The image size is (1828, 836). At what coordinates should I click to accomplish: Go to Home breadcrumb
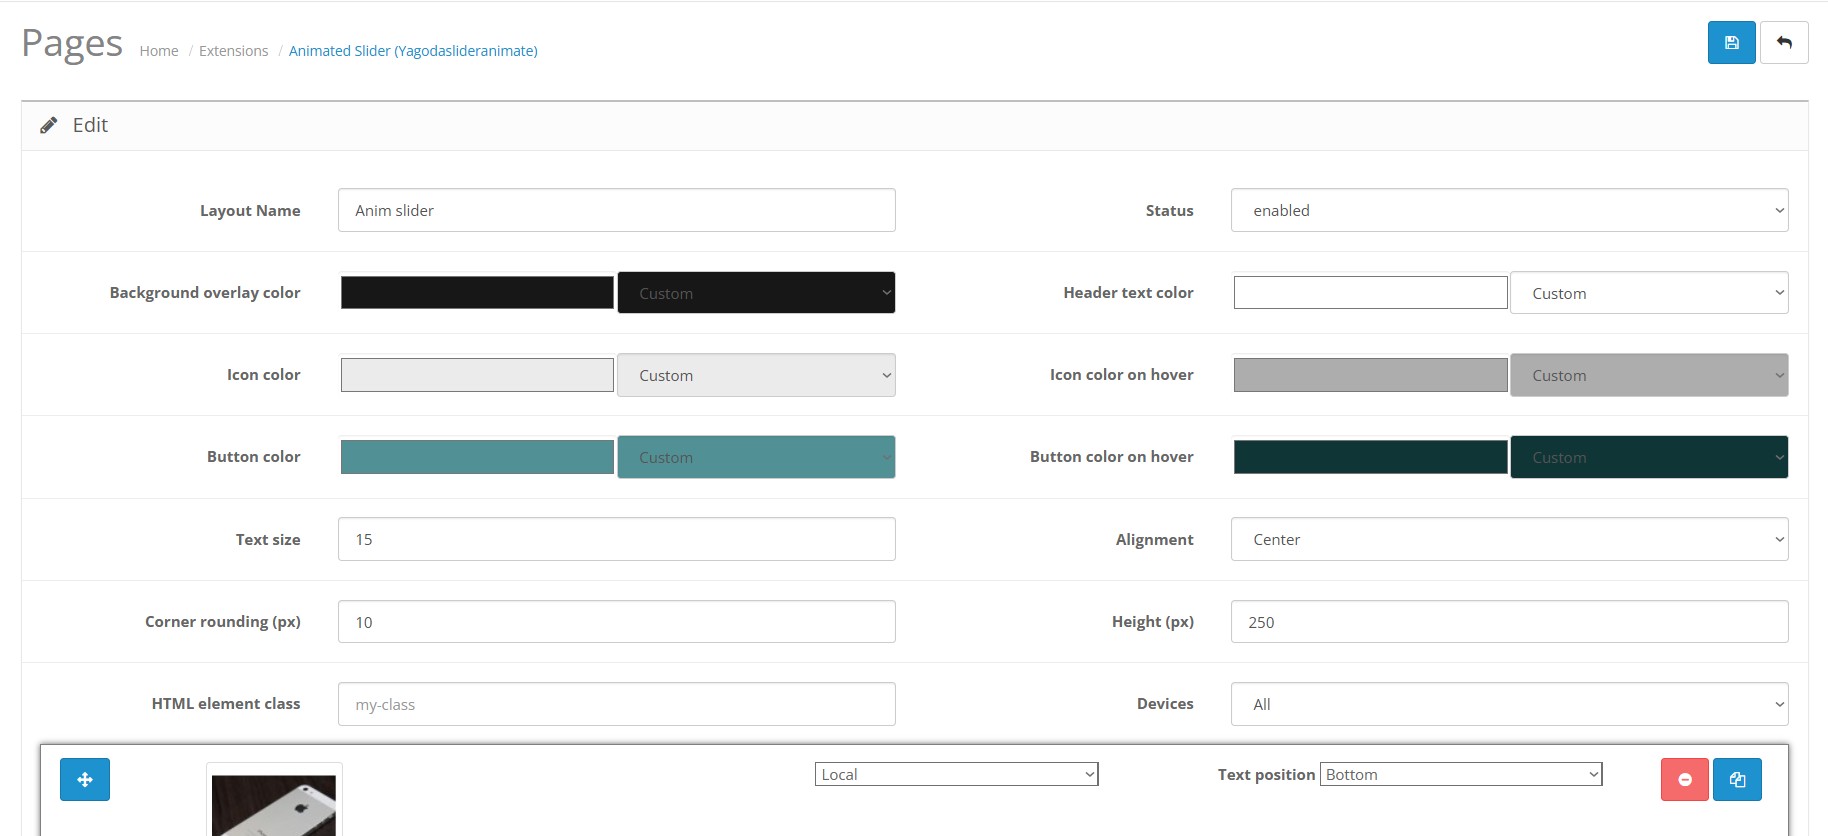(x=159, y=51)
